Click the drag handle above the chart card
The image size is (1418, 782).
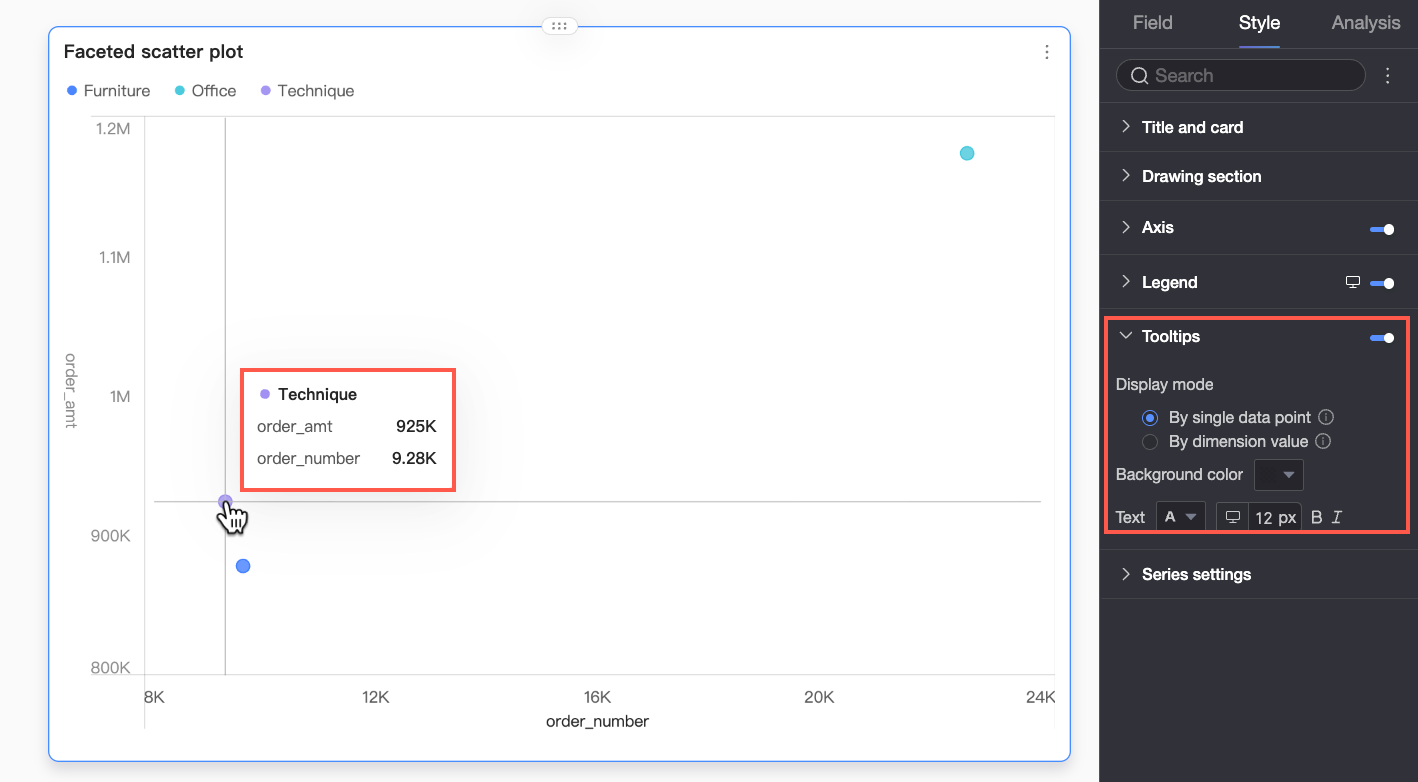pos(559,26)
